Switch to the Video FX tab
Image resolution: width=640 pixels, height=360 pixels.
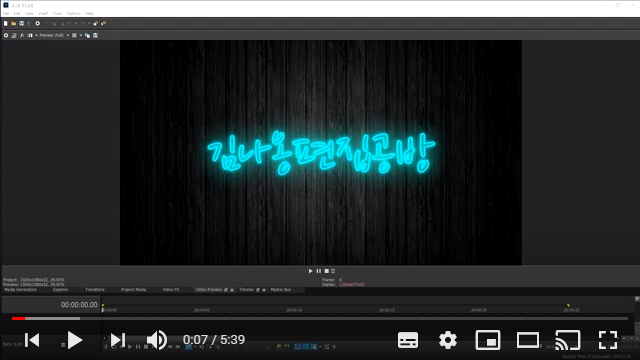coord(171,290)
